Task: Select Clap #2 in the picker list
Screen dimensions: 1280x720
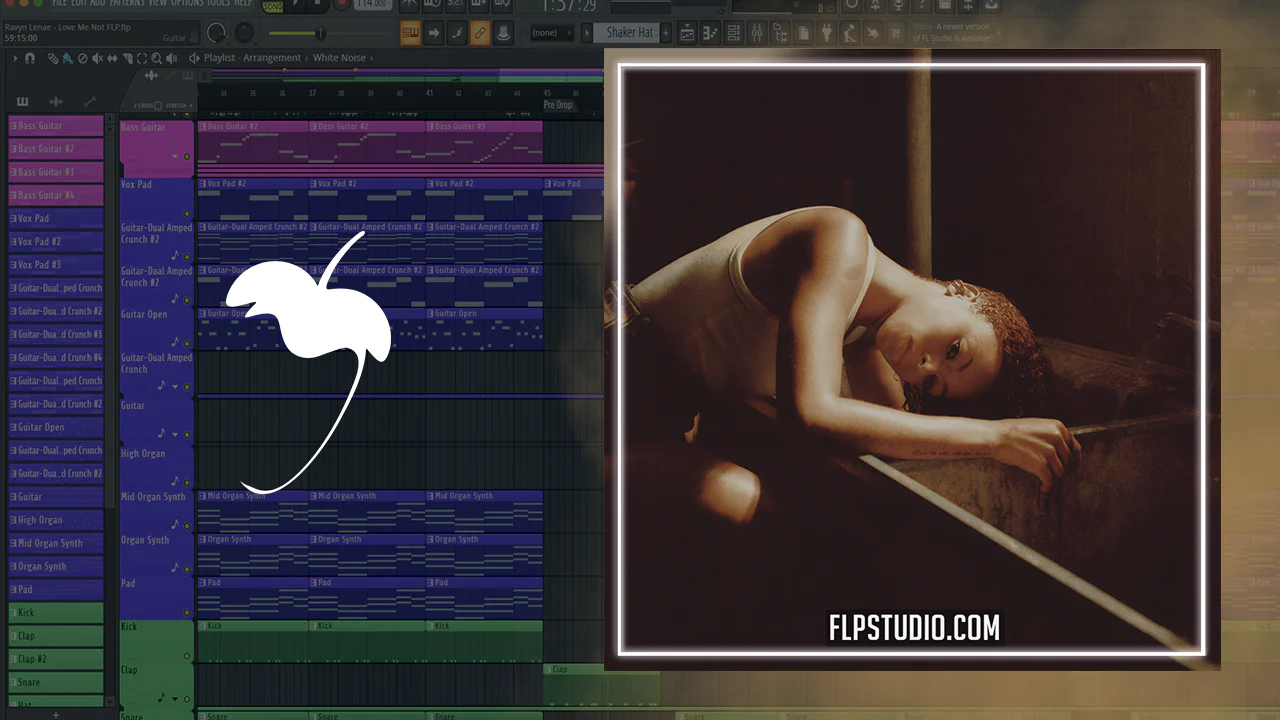Action: [x=56, y=658]
